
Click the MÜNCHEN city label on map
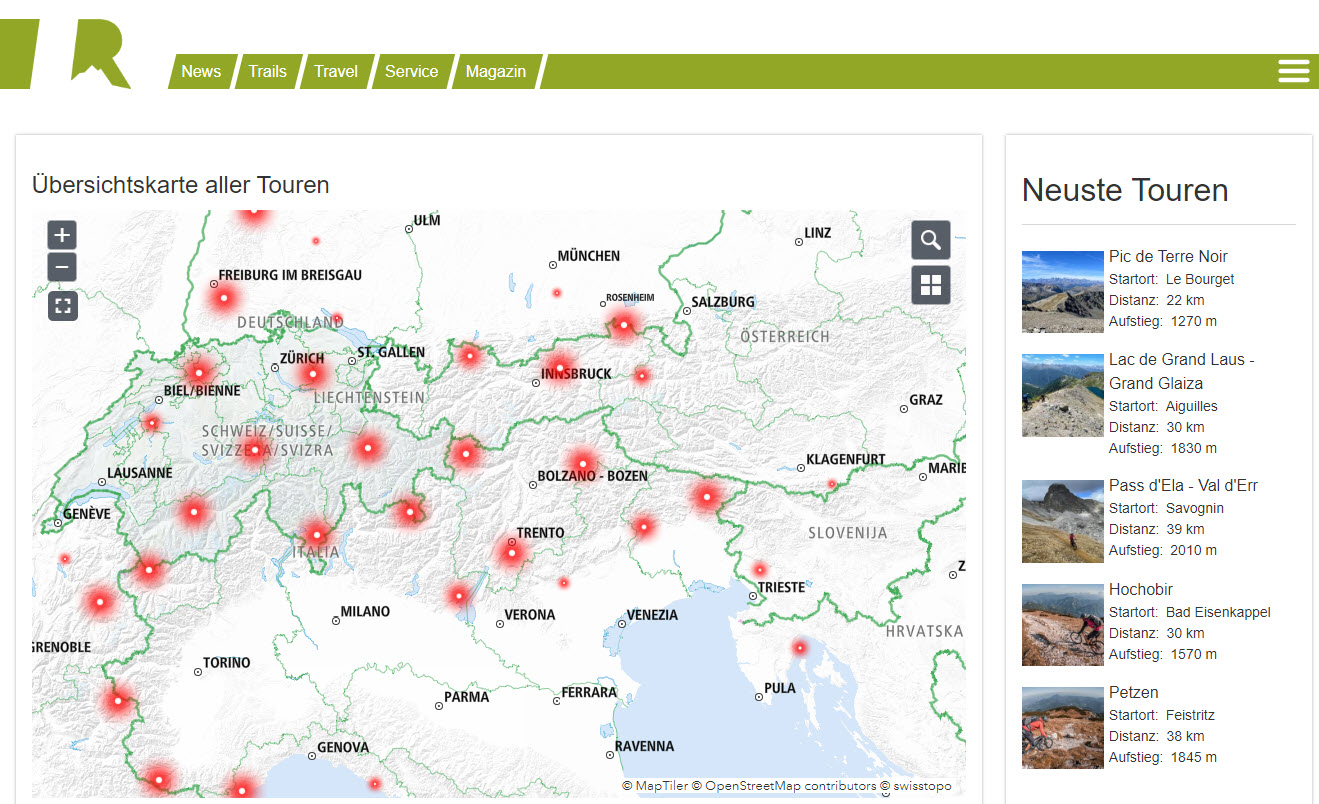click(x=589, y=256)
